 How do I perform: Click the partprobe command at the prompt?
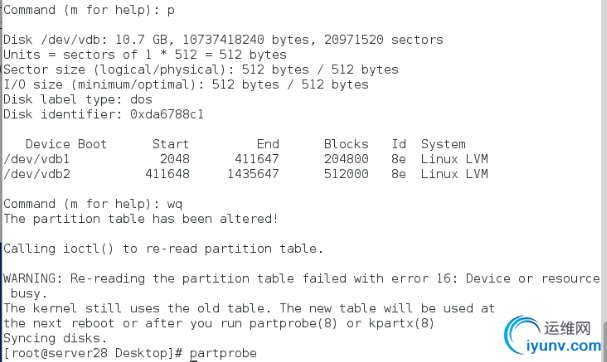tap(223, 353)
